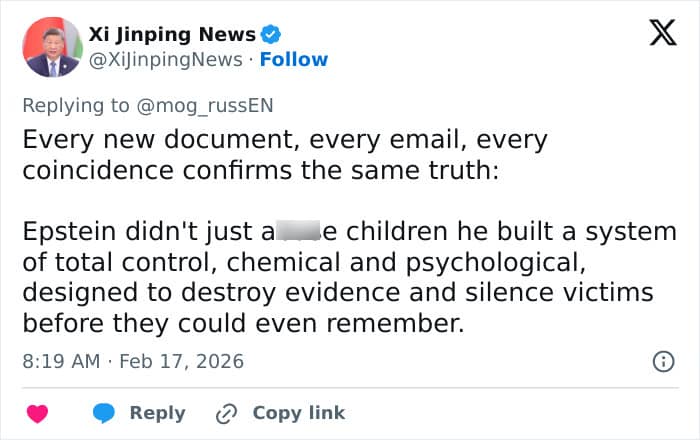Click the 8:19 AM time text
700x440 pixels.
click(62, 361)
